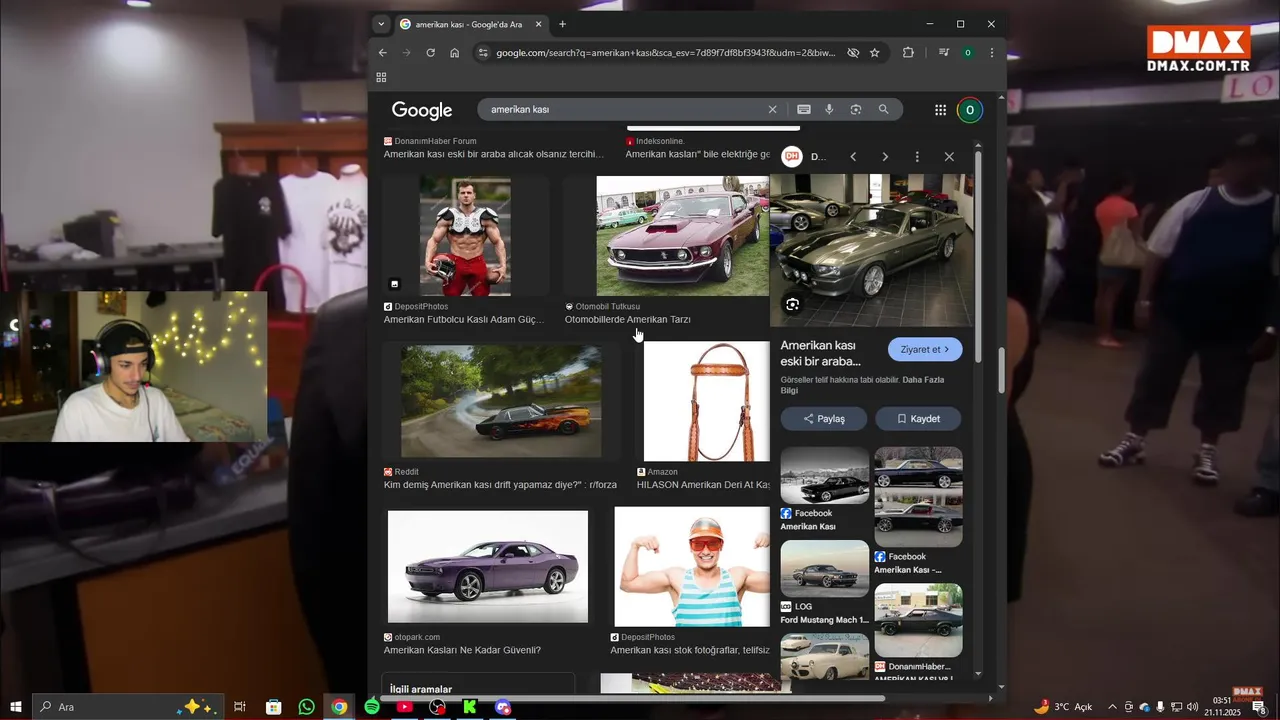Open the on-screen keyboard input tool
Viewport: 1280px width, 720px height.
point(804,110)
